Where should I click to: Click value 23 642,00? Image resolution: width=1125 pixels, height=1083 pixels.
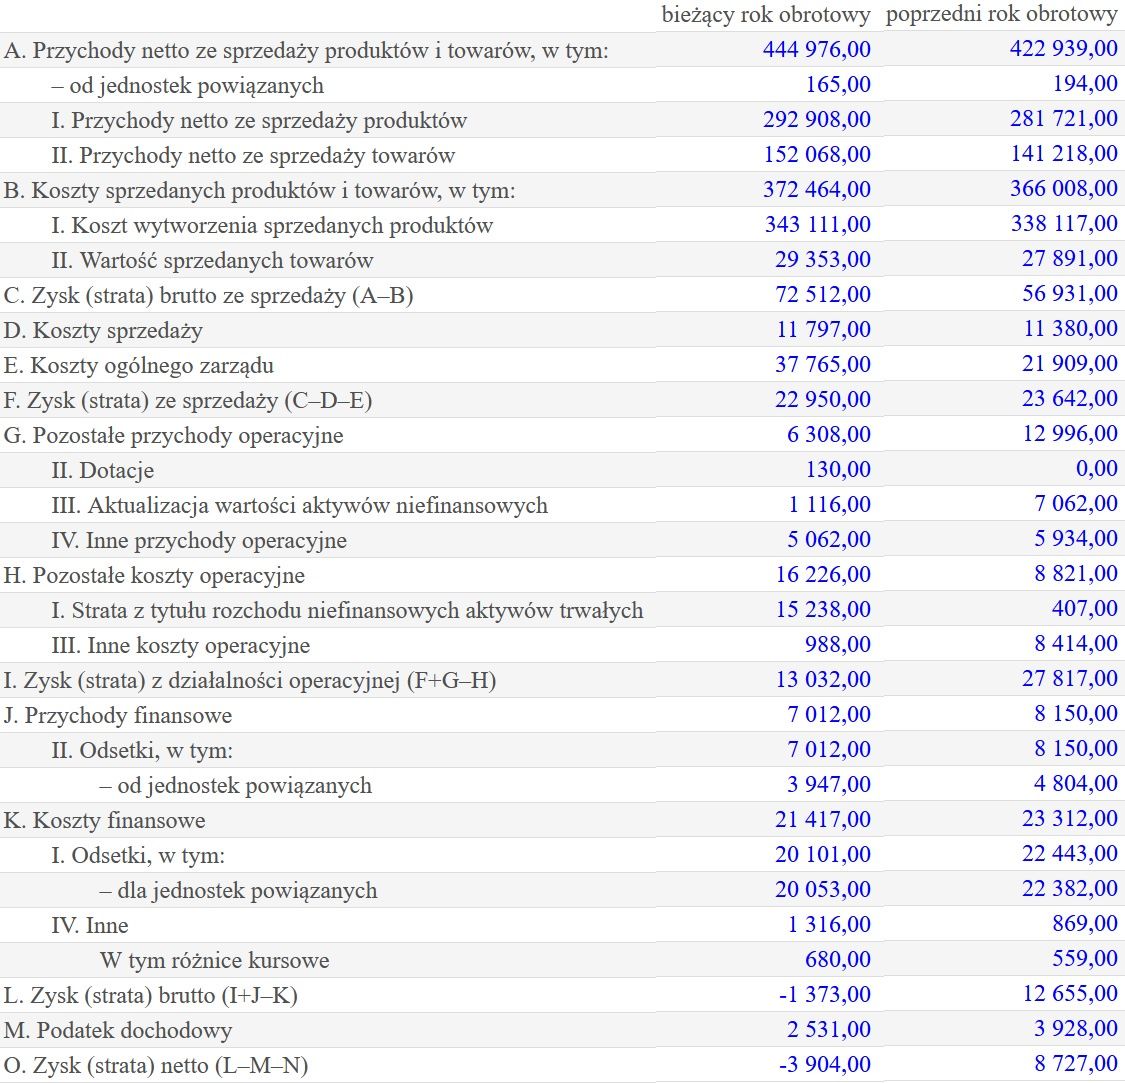pos(1070,398)
